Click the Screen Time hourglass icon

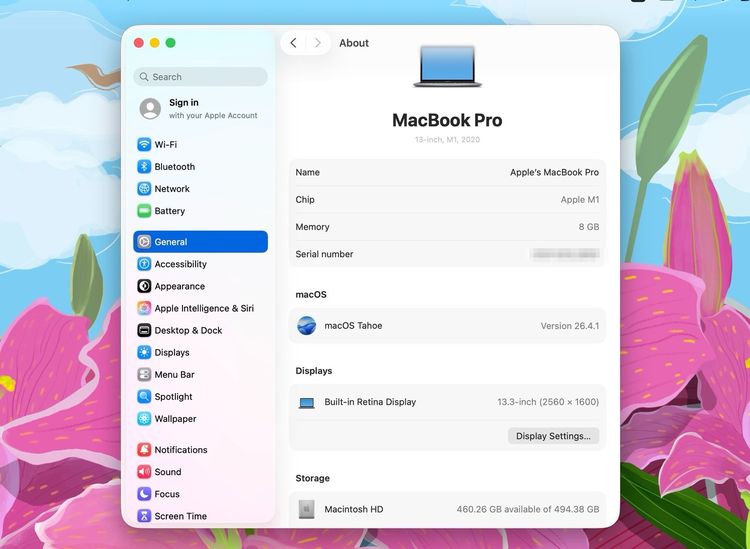pyautogui.click(x=144, y=516)
